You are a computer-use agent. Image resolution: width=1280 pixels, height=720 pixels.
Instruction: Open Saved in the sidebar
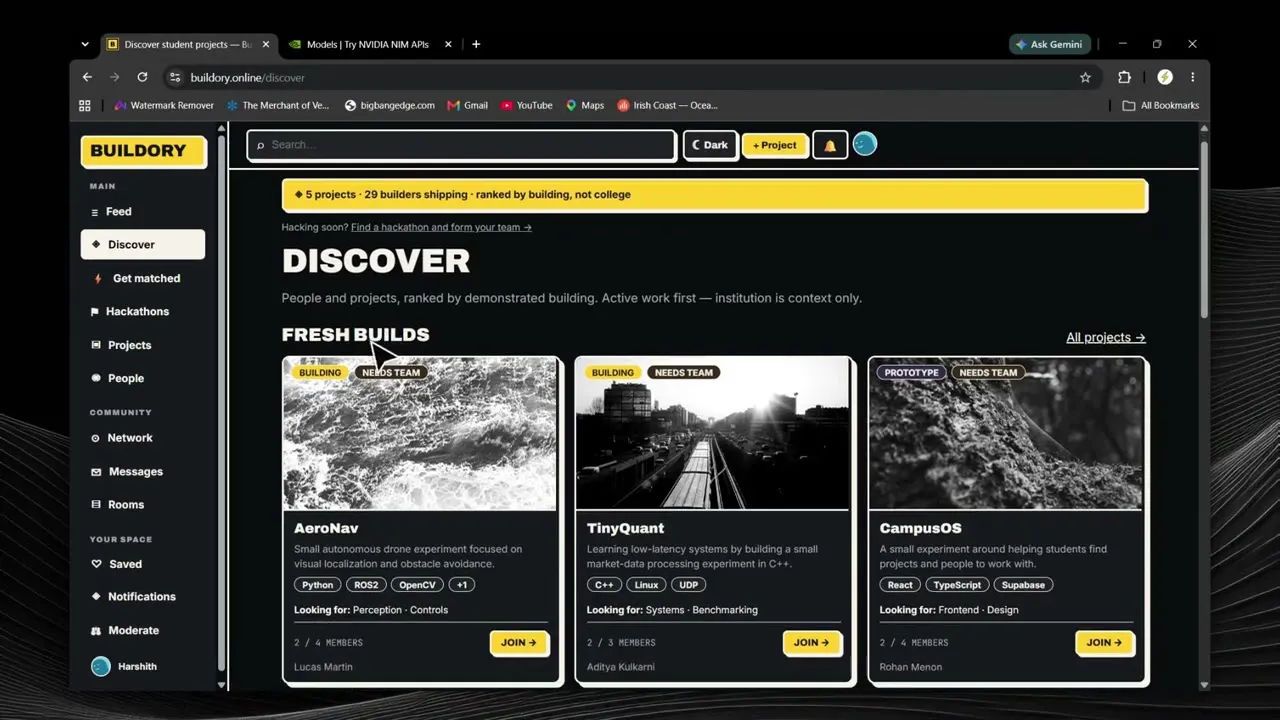coord(143,564)
